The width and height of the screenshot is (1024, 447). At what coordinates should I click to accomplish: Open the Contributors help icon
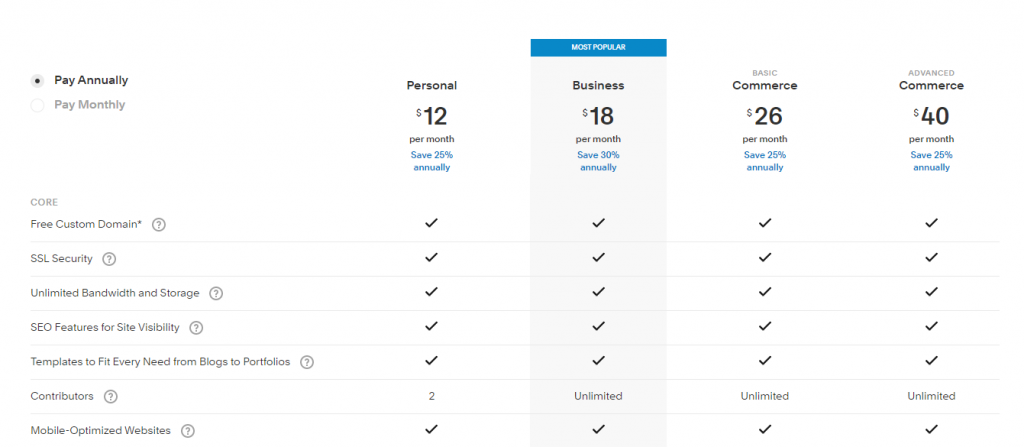tap(110, 396)
